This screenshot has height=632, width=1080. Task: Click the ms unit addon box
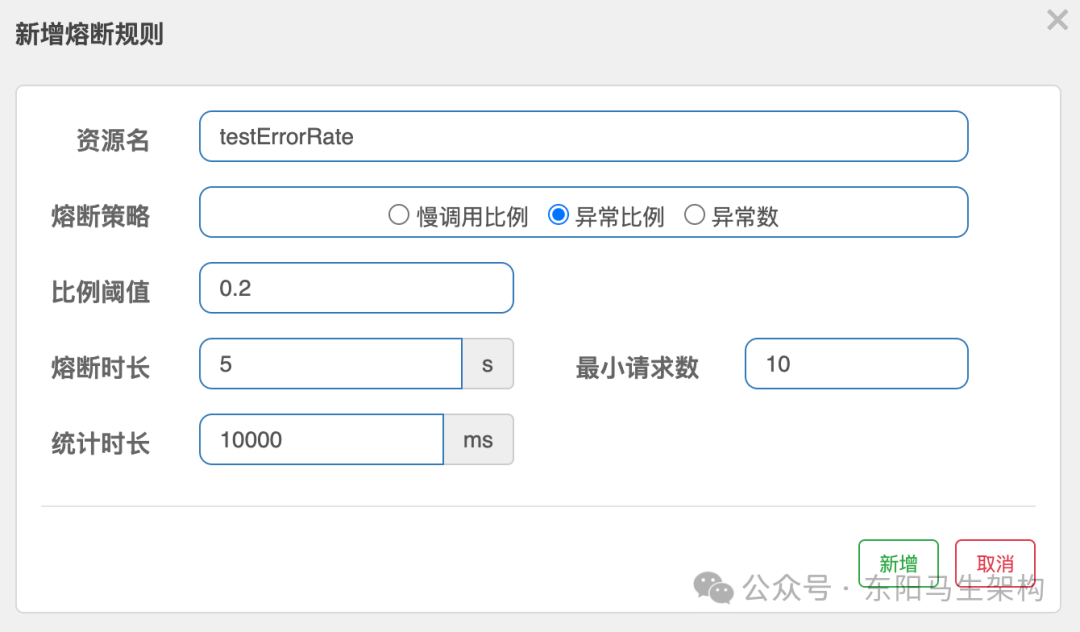[479, 439]
